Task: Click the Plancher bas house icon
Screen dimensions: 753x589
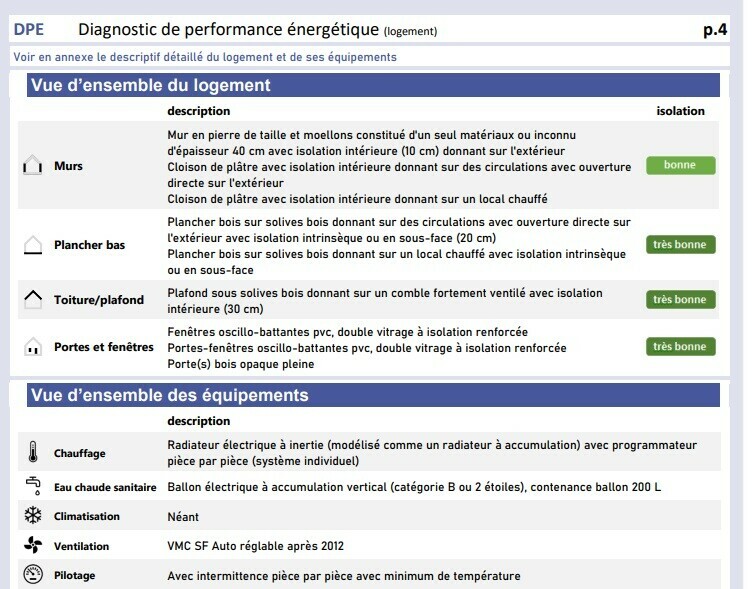Action: point(32,244)
